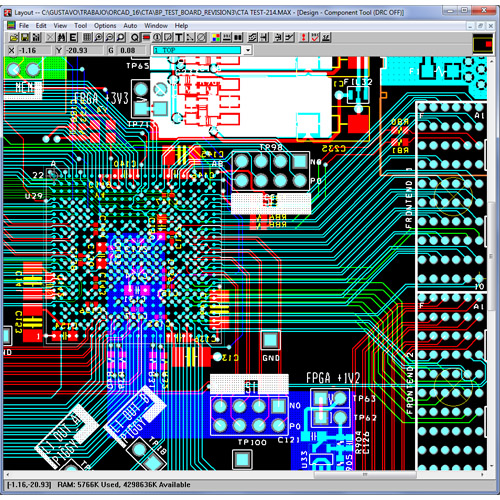Select the Edit Segment mode icon
The height and width of the screenshot is (500, 500).
(278, 38)
